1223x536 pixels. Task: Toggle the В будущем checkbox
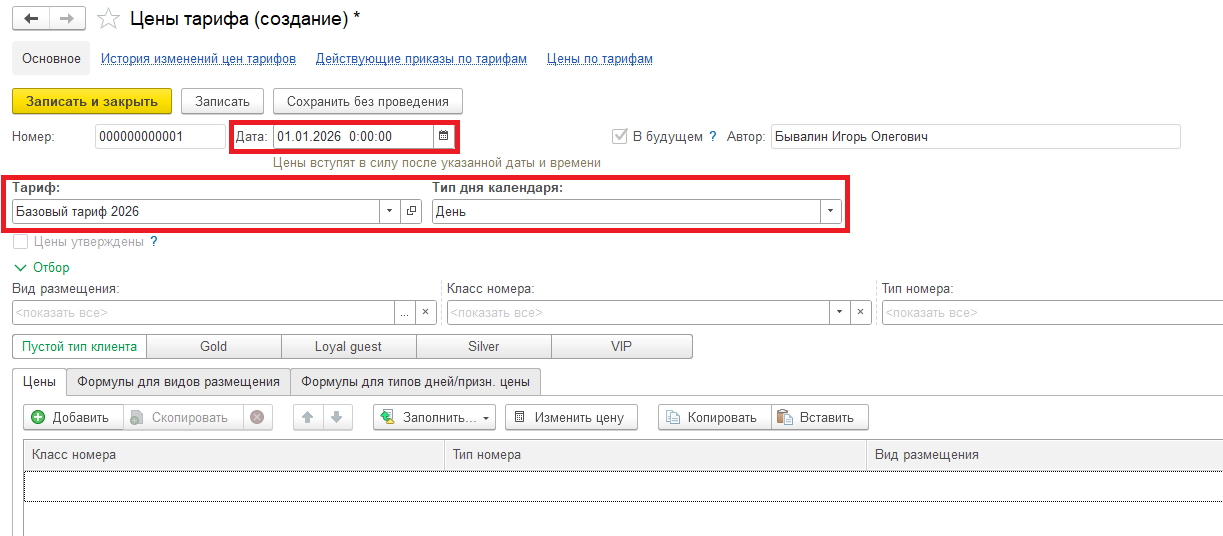[619, 137]
